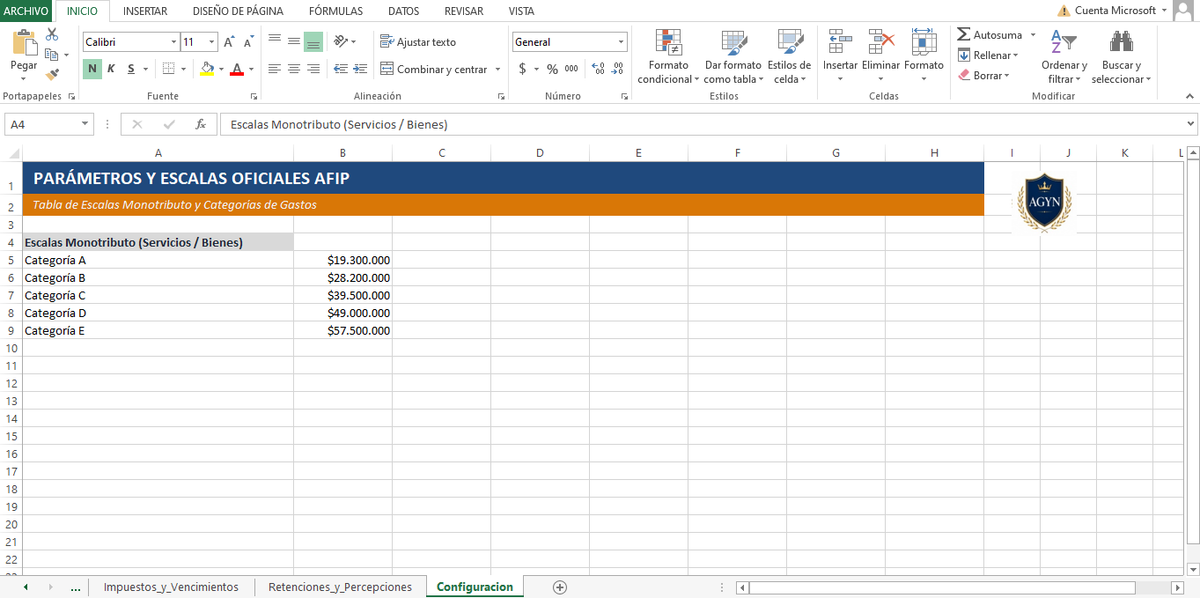
Task: Apply the percent style format
Action: point(552,69)
